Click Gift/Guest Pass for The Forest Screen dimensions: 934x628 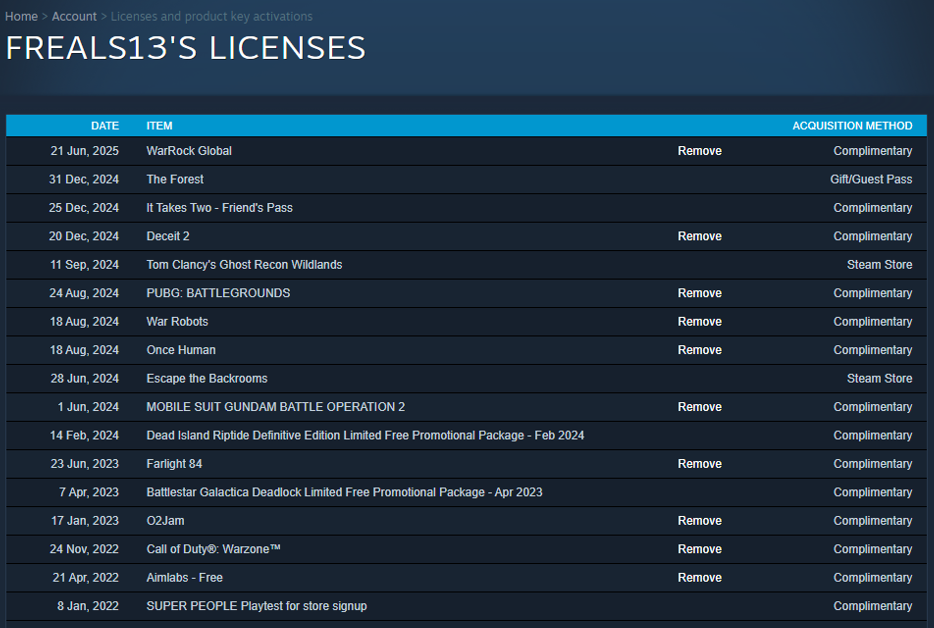(x=871, y=179)
